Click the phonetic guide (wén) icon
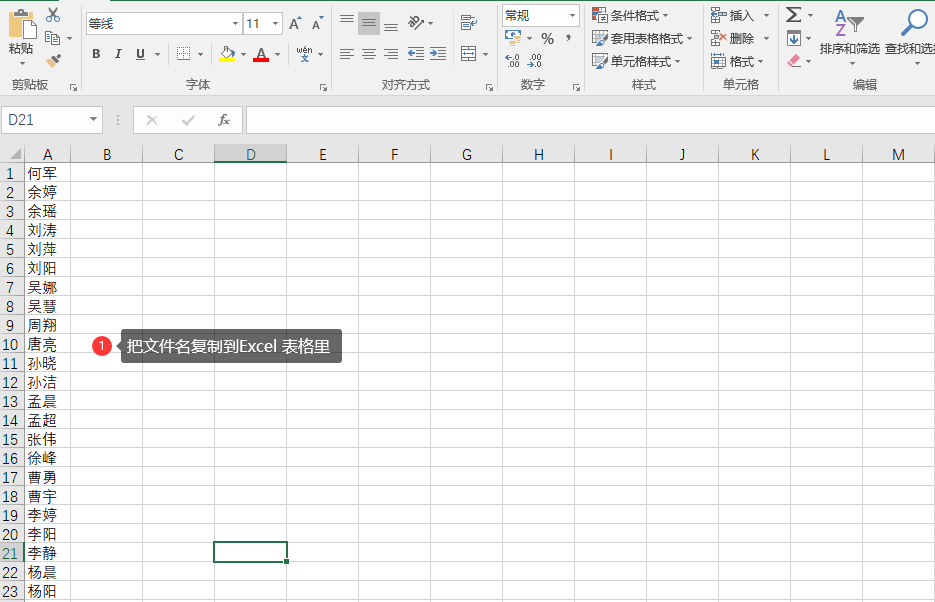Image resolution: width=935 pixels, height=602 pixels. pyautogui.click(x=305, y=54)
